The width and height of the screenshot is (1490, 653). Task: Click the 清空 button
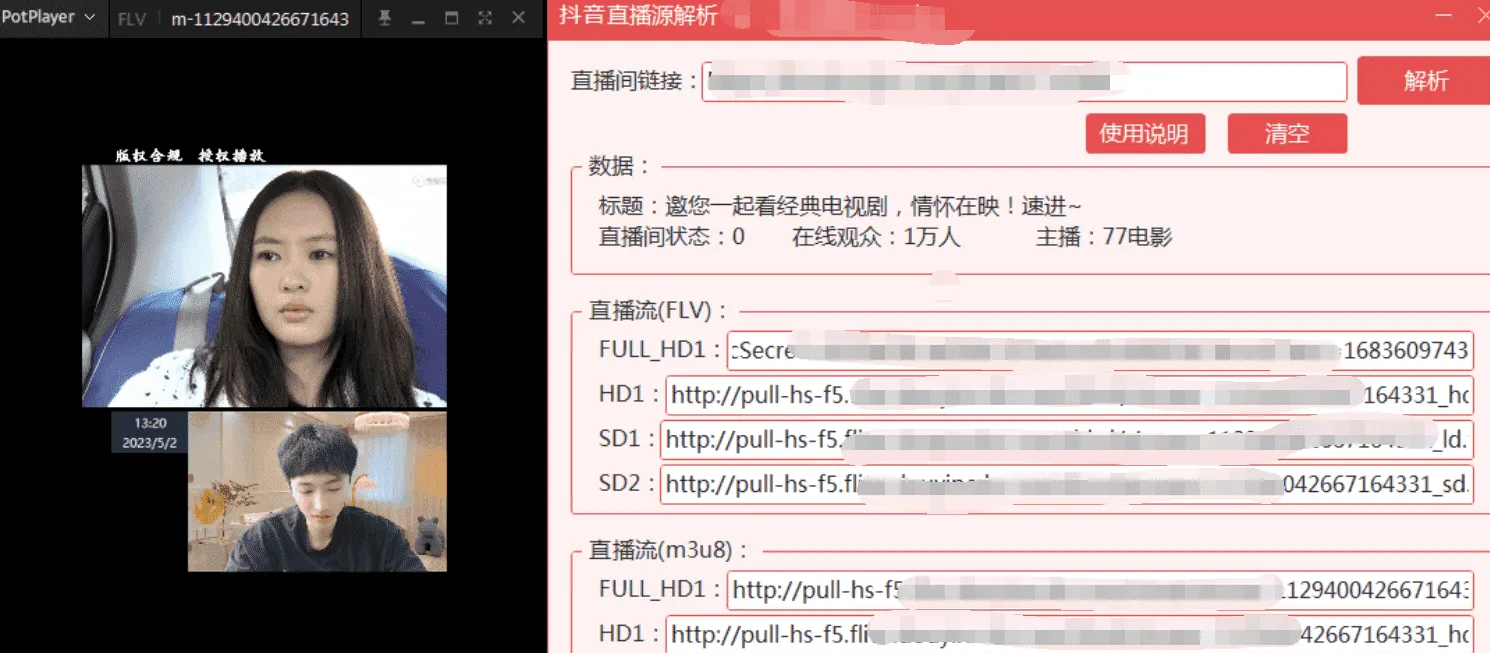click(x=1286, y=134)
